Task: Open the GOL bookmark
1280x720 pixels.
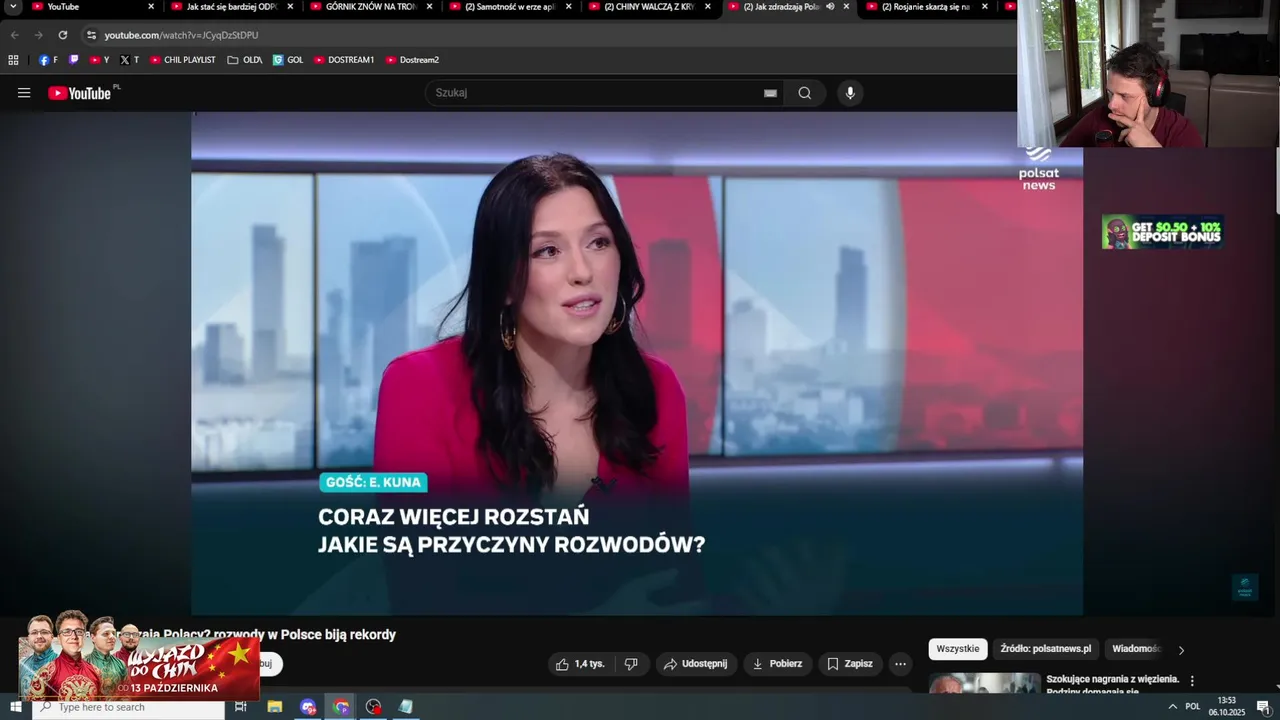Action: click(288, 60)
